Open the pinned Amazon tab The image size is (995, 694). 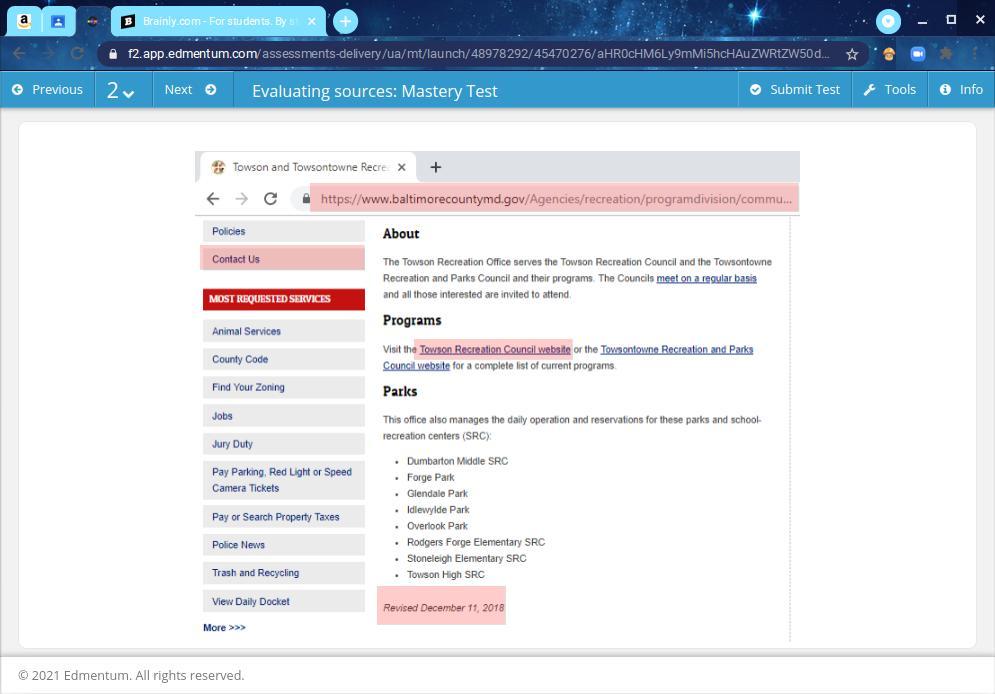coord(23,21)
